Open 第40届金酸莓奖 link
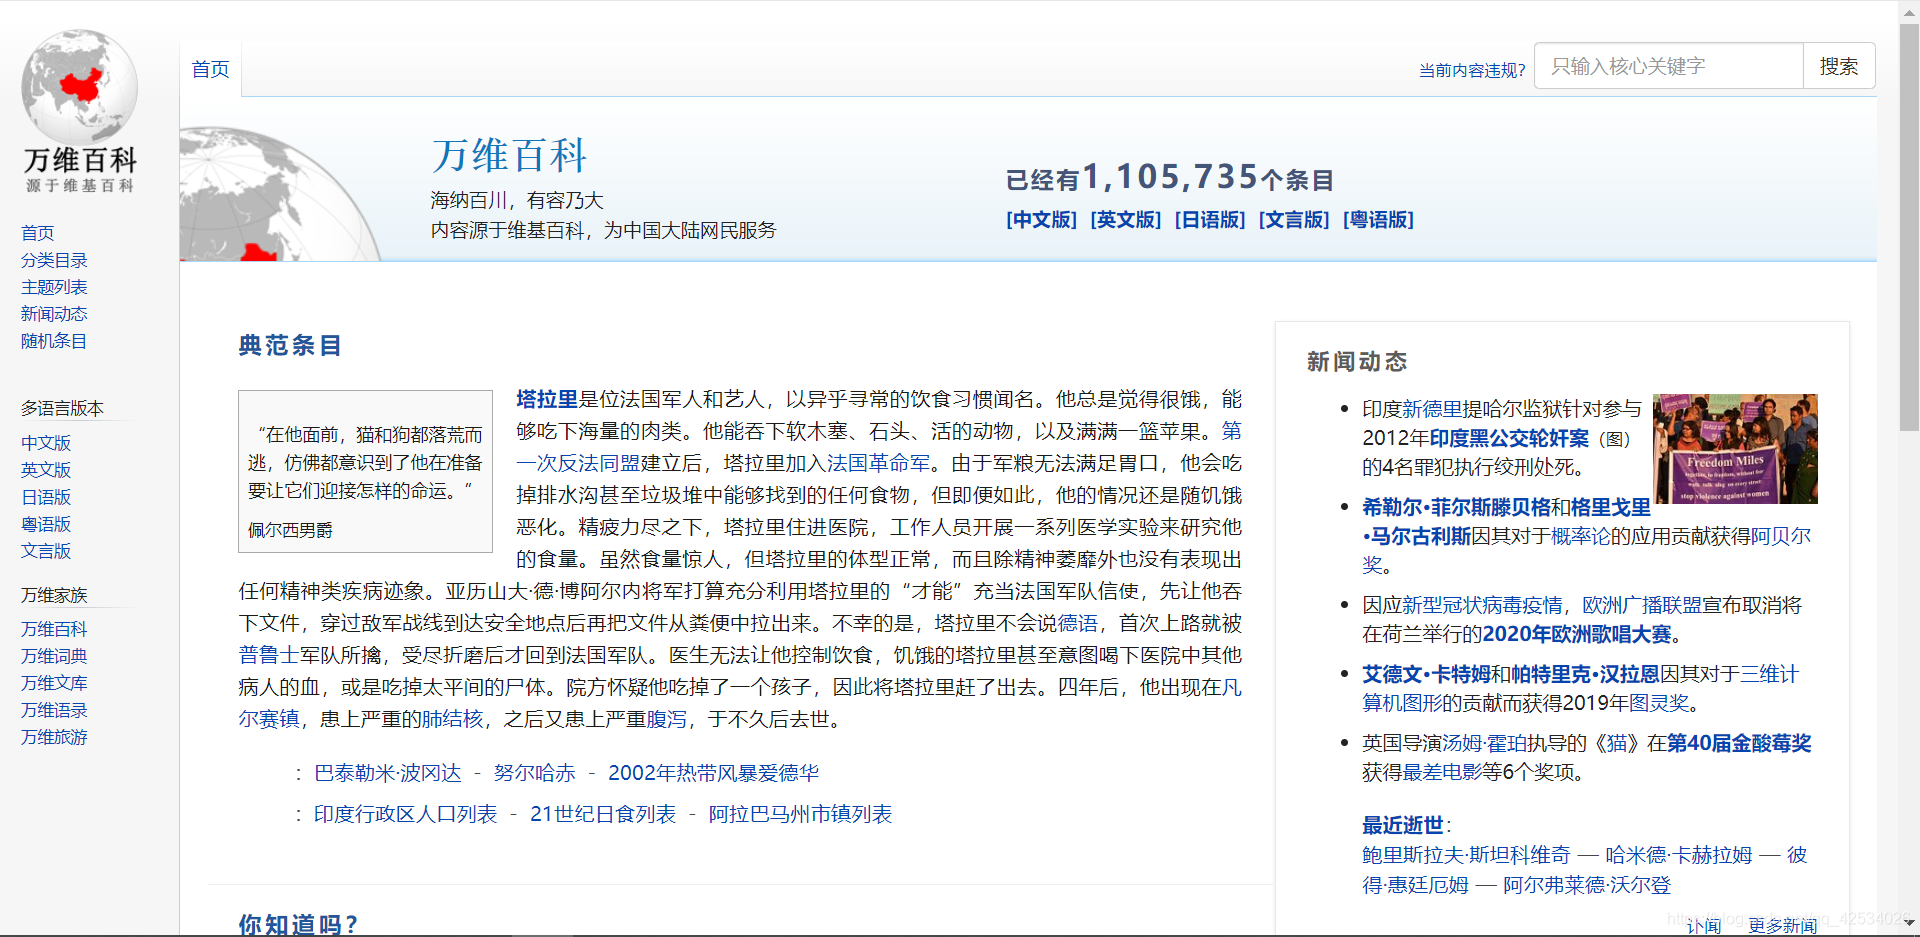This screenshot has width=1920, height=937. click(1739, 743)
